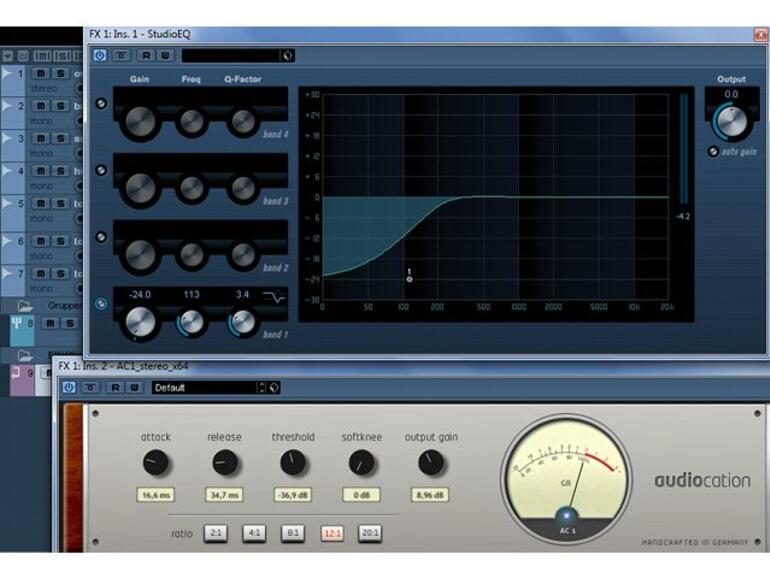Enable Write automation in StudioEQ
Image resolution: width=770 pixels, height=578 pixels.
coord(165,55)
